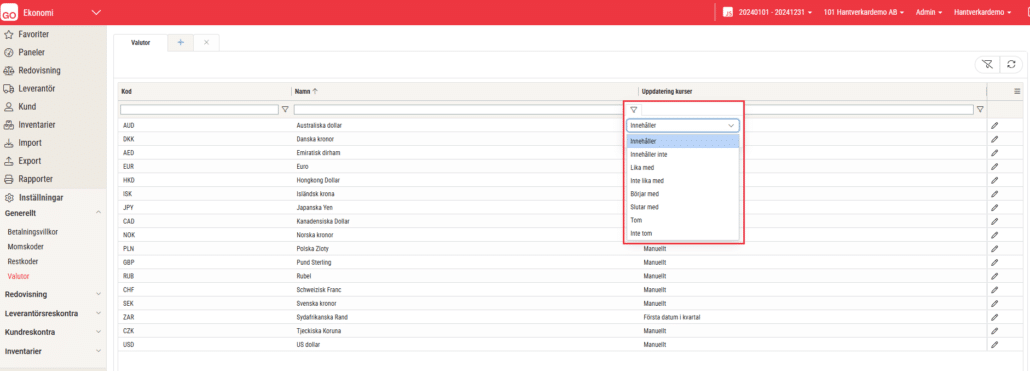Click the Kod filter input field
Image resolution: width=1030 pixels, height=371 pixels.
pos(200,110)
